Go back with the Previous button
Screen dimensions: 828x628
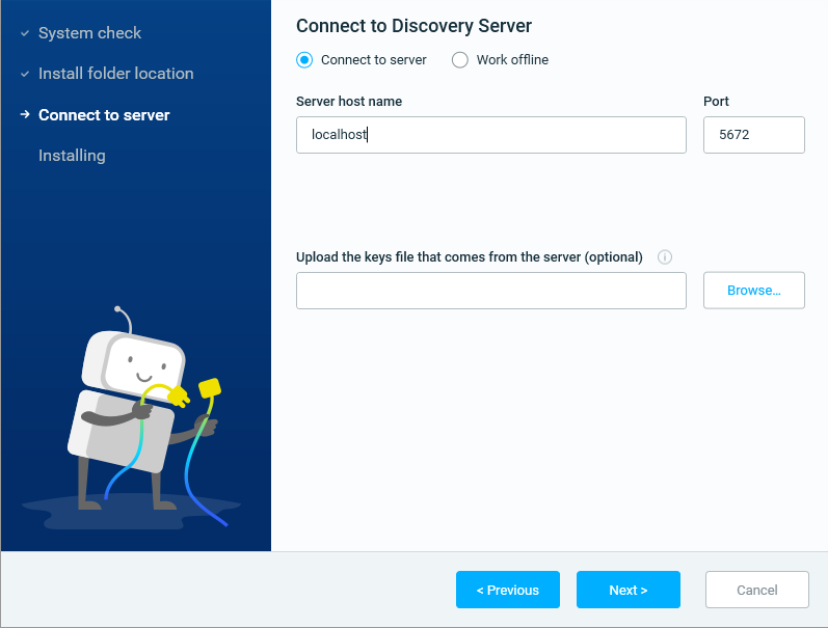(x=507, y=589)
